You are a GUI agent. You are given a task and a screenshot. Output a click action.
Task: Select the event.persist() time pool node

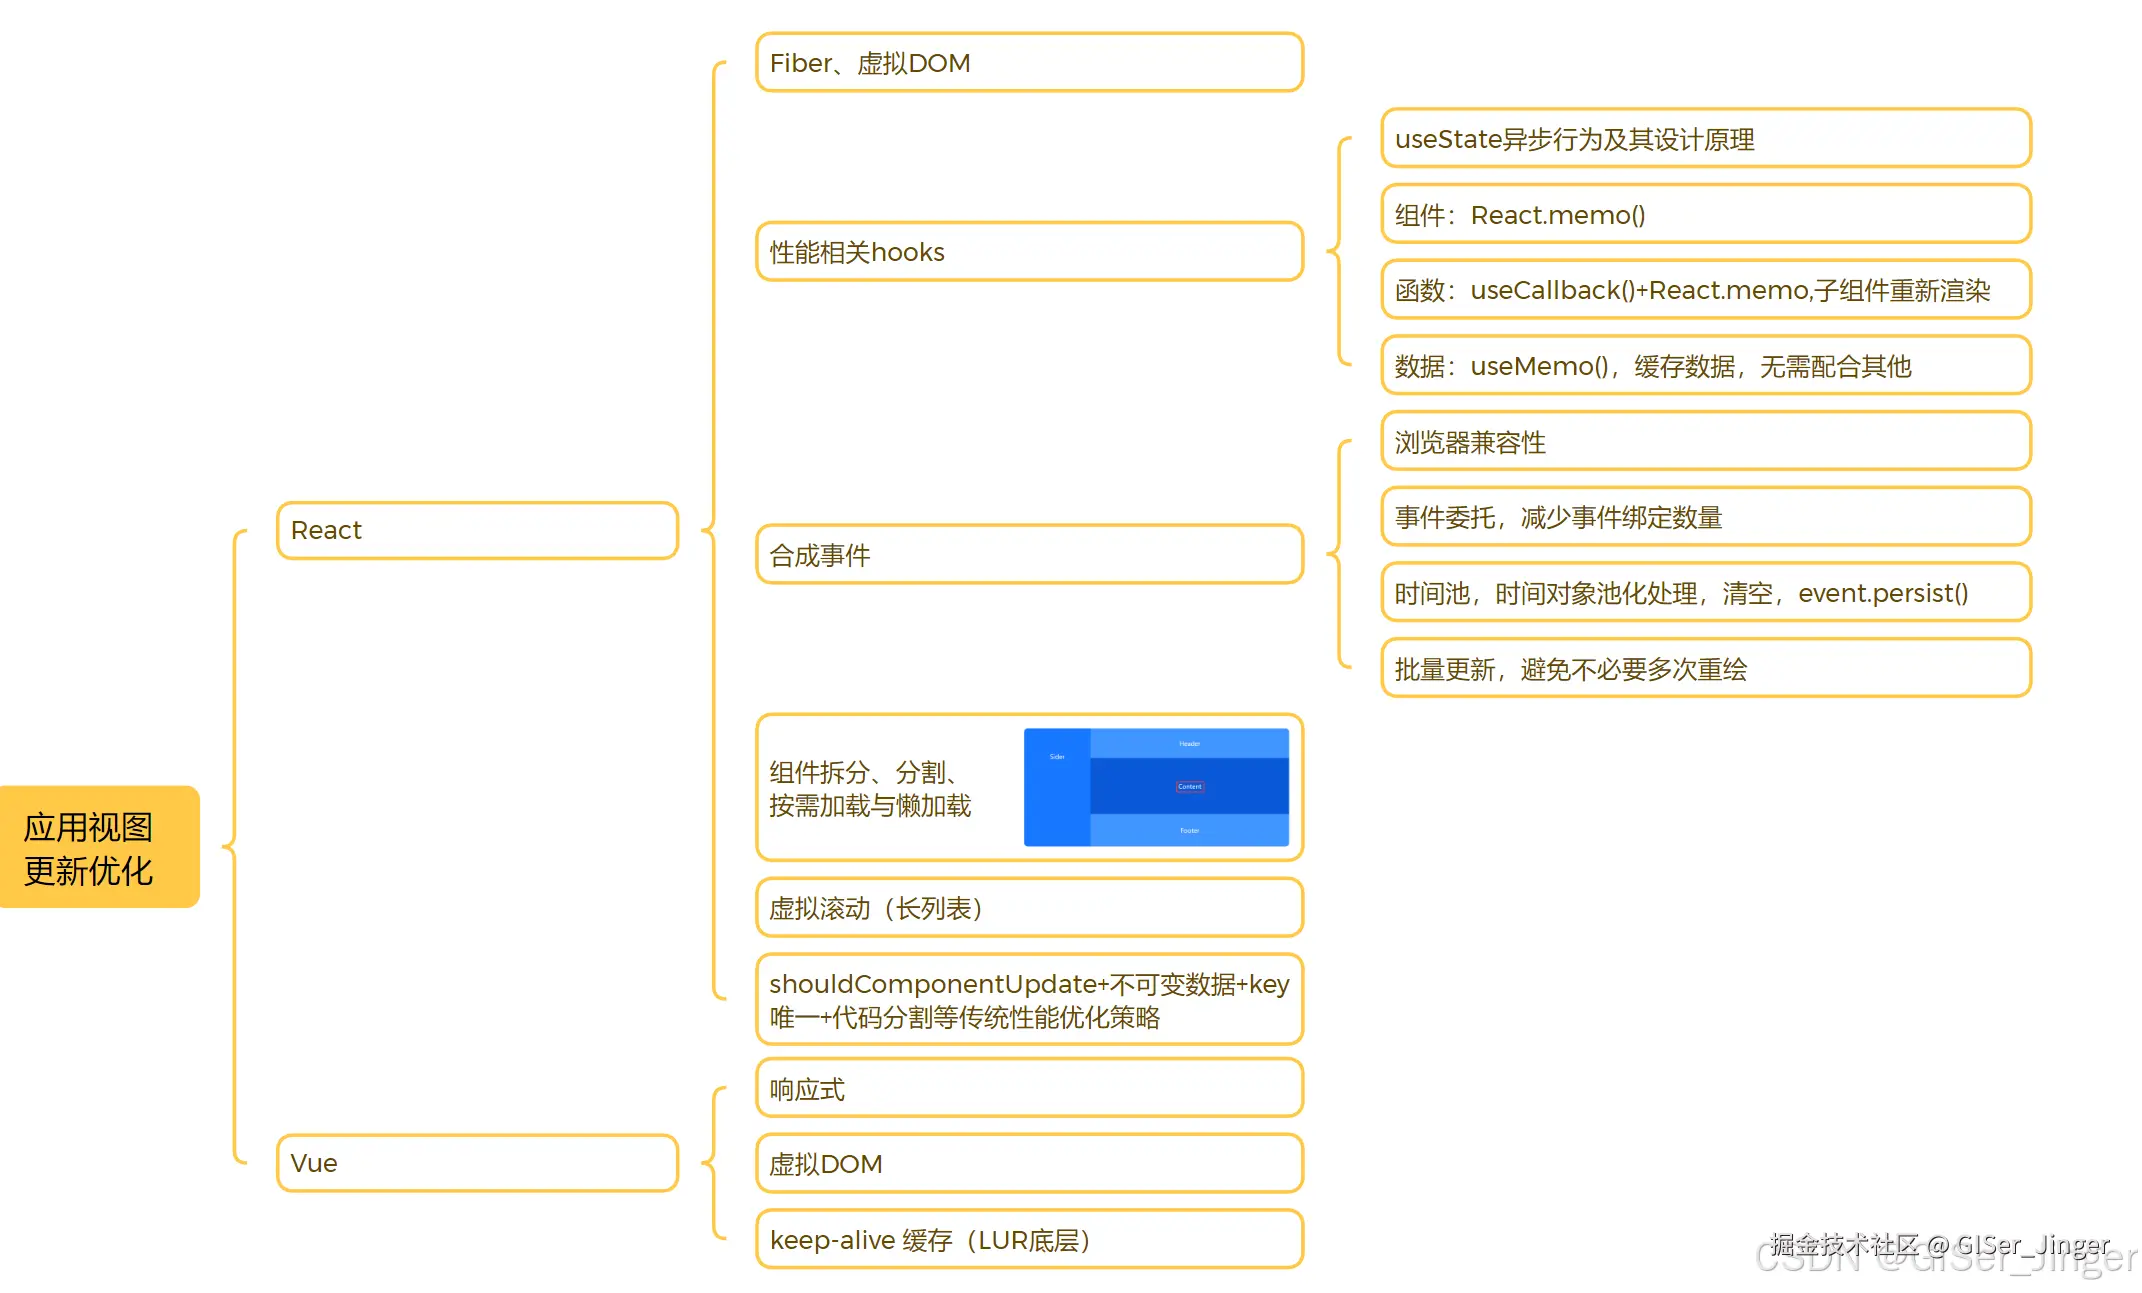[1705, 592]
